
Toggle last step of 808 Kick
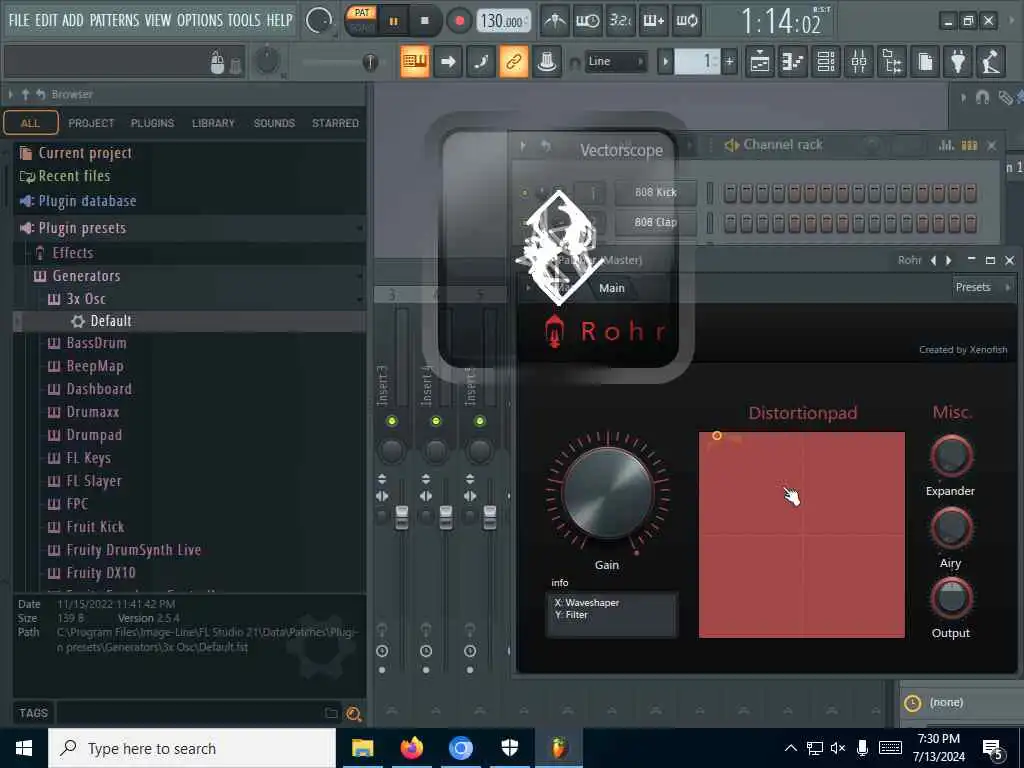pos(970,193)
